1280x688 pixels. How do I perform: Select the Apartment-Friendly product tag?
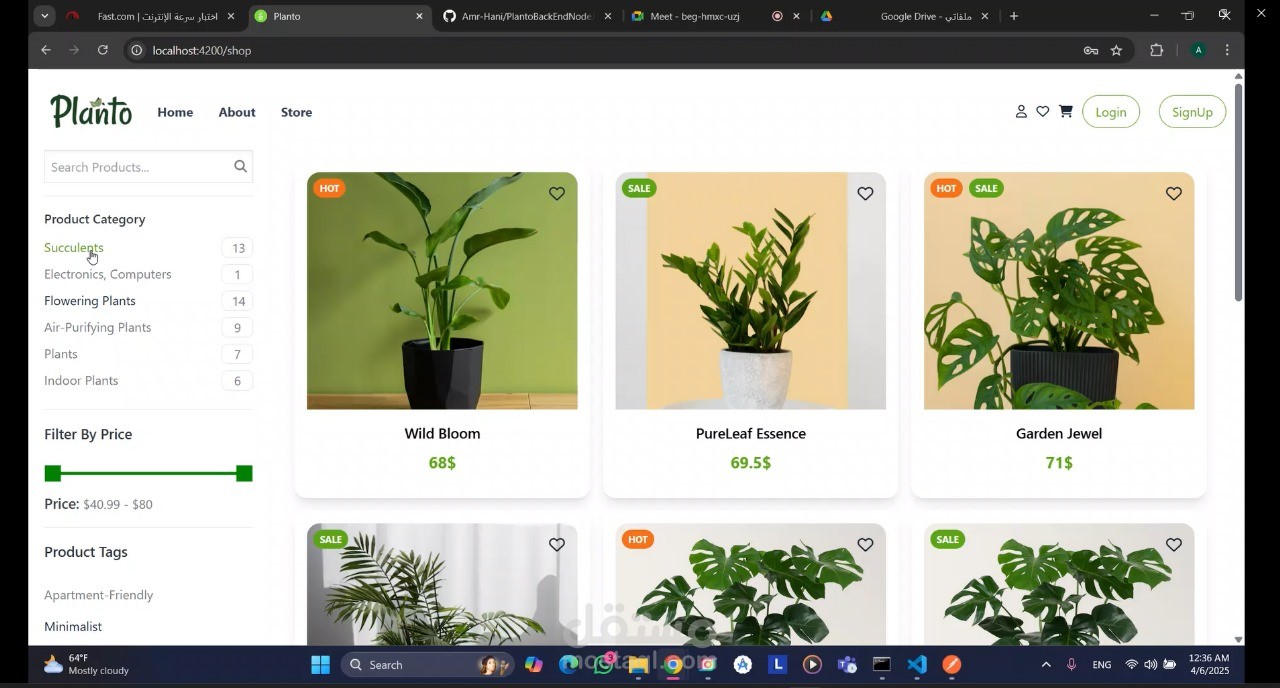point(99,595)
